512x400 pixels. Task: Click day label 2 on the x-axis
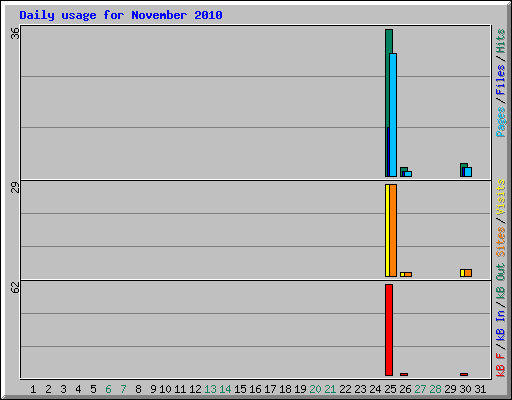(48, 389)
